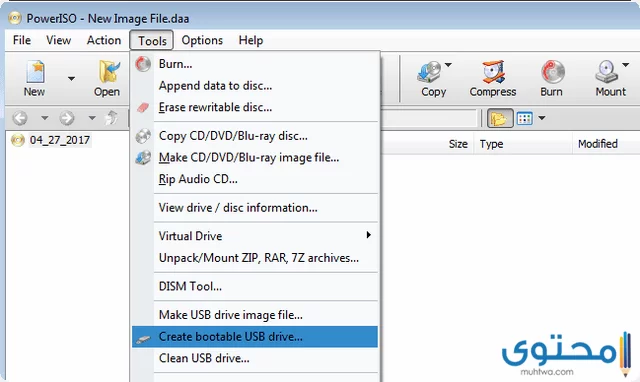The width and height of the screenshot is (640, 382).
Task: Expand the view mode dropdown arrow
Action: click(542, 118)
